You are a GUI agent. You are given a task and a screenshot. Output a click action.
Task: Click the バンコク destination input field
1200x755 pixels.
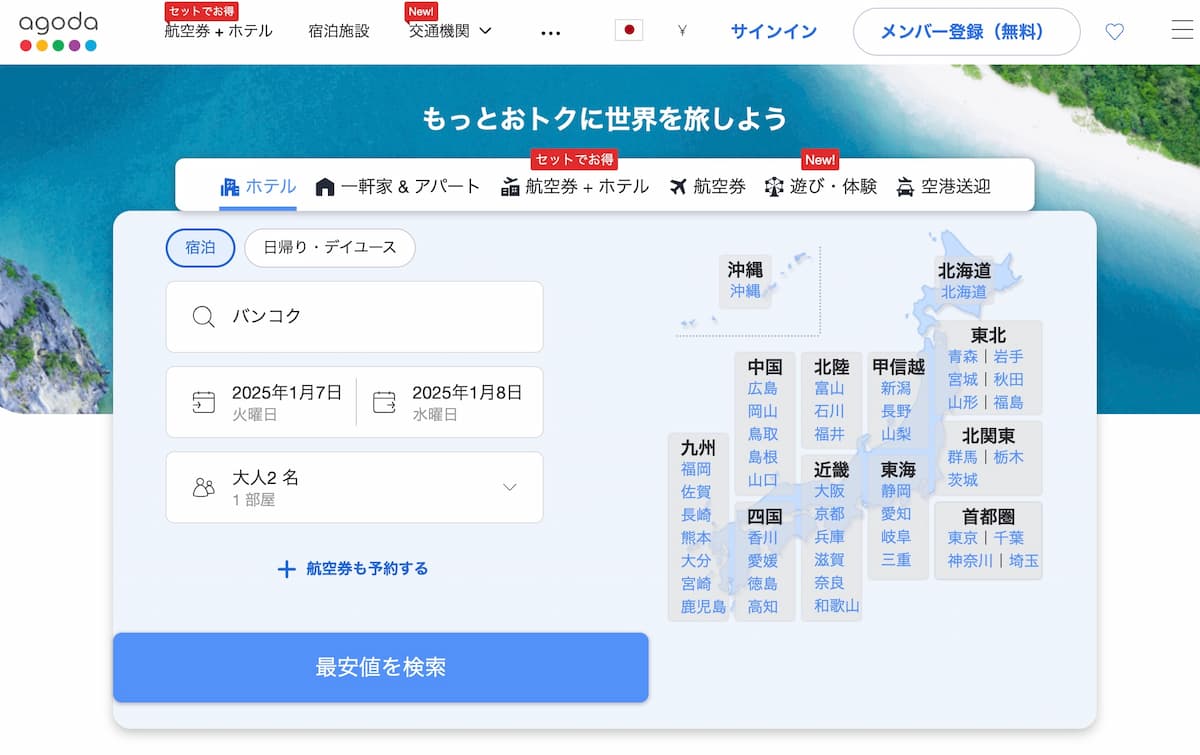[355, 317]
